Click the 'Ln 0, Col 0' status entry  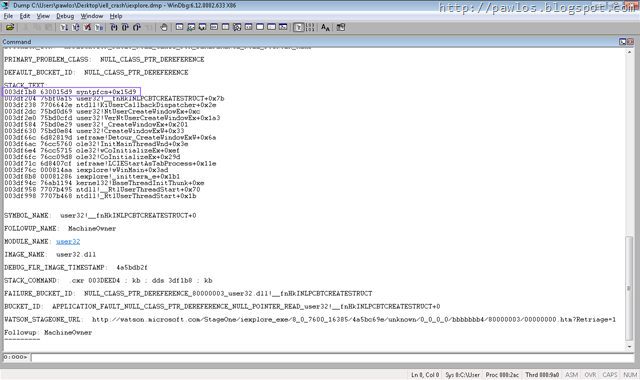[x=425, y=375]
